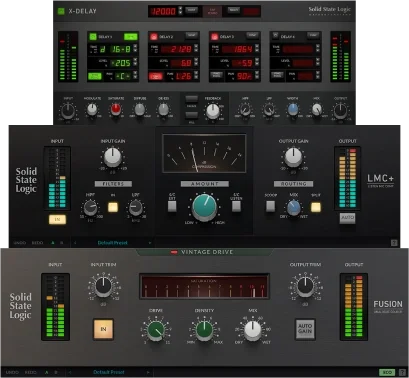Click Vintage Drive ECO button

point(387,372)
